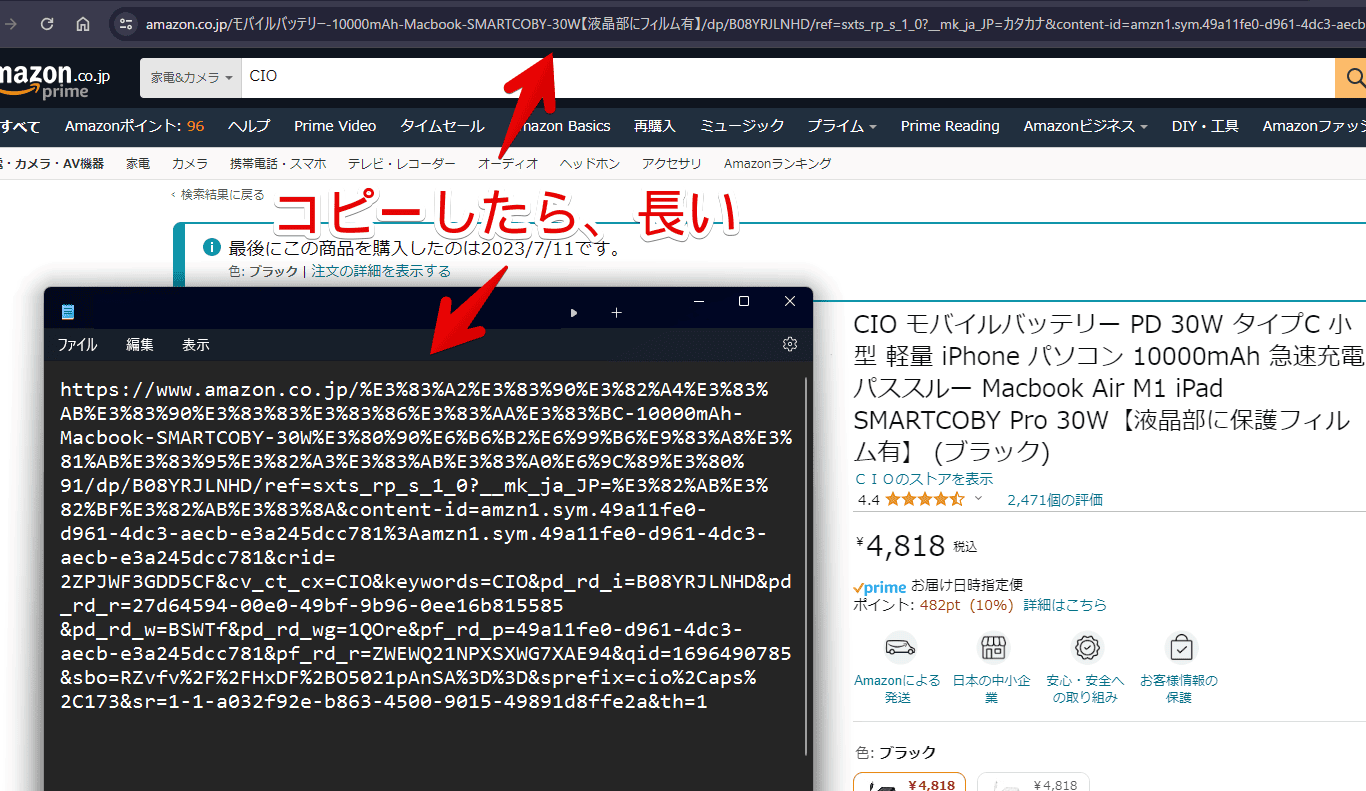This screenshot has width=1366, height=791.
Task: Select the white color variant ¥4,818
Action: (1033, 782)
